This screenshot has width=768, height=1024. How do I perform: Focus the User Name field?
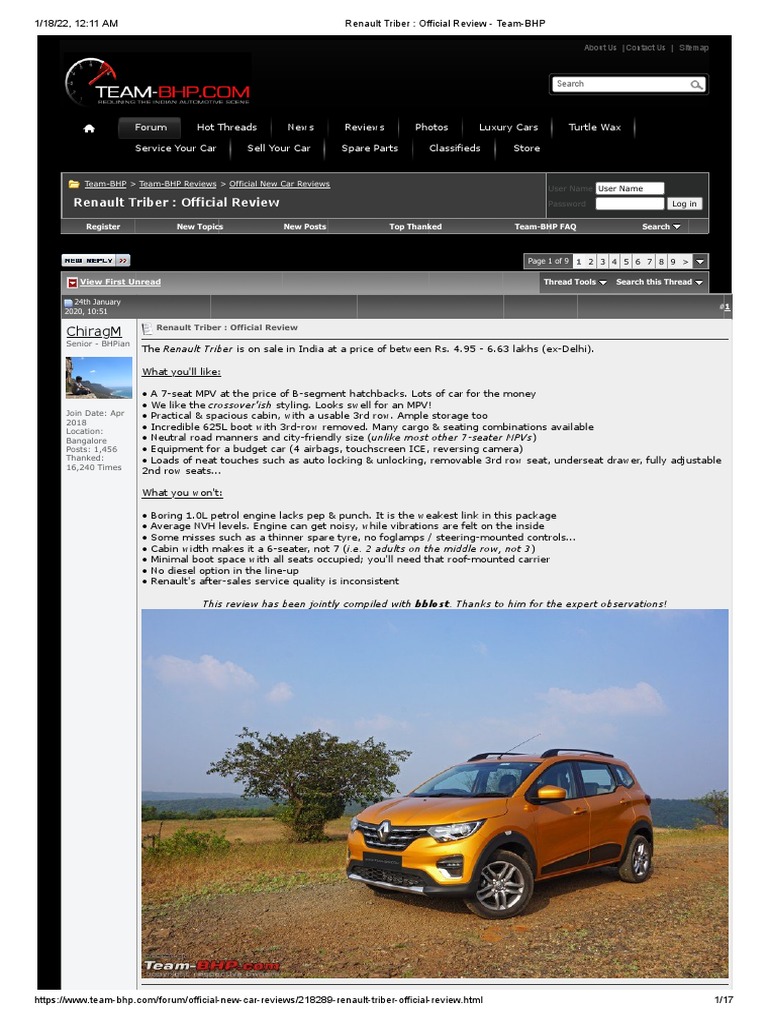point(630,189)
